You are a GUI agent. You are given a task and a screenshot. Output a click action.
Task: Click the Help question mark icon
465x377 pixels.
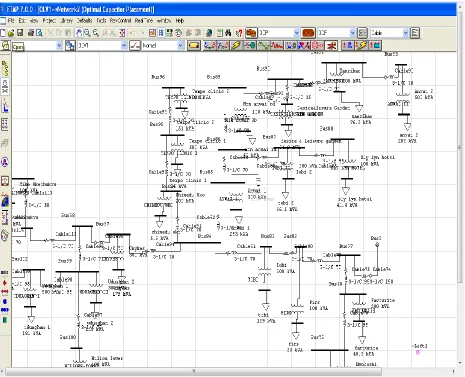coord(239,33)
